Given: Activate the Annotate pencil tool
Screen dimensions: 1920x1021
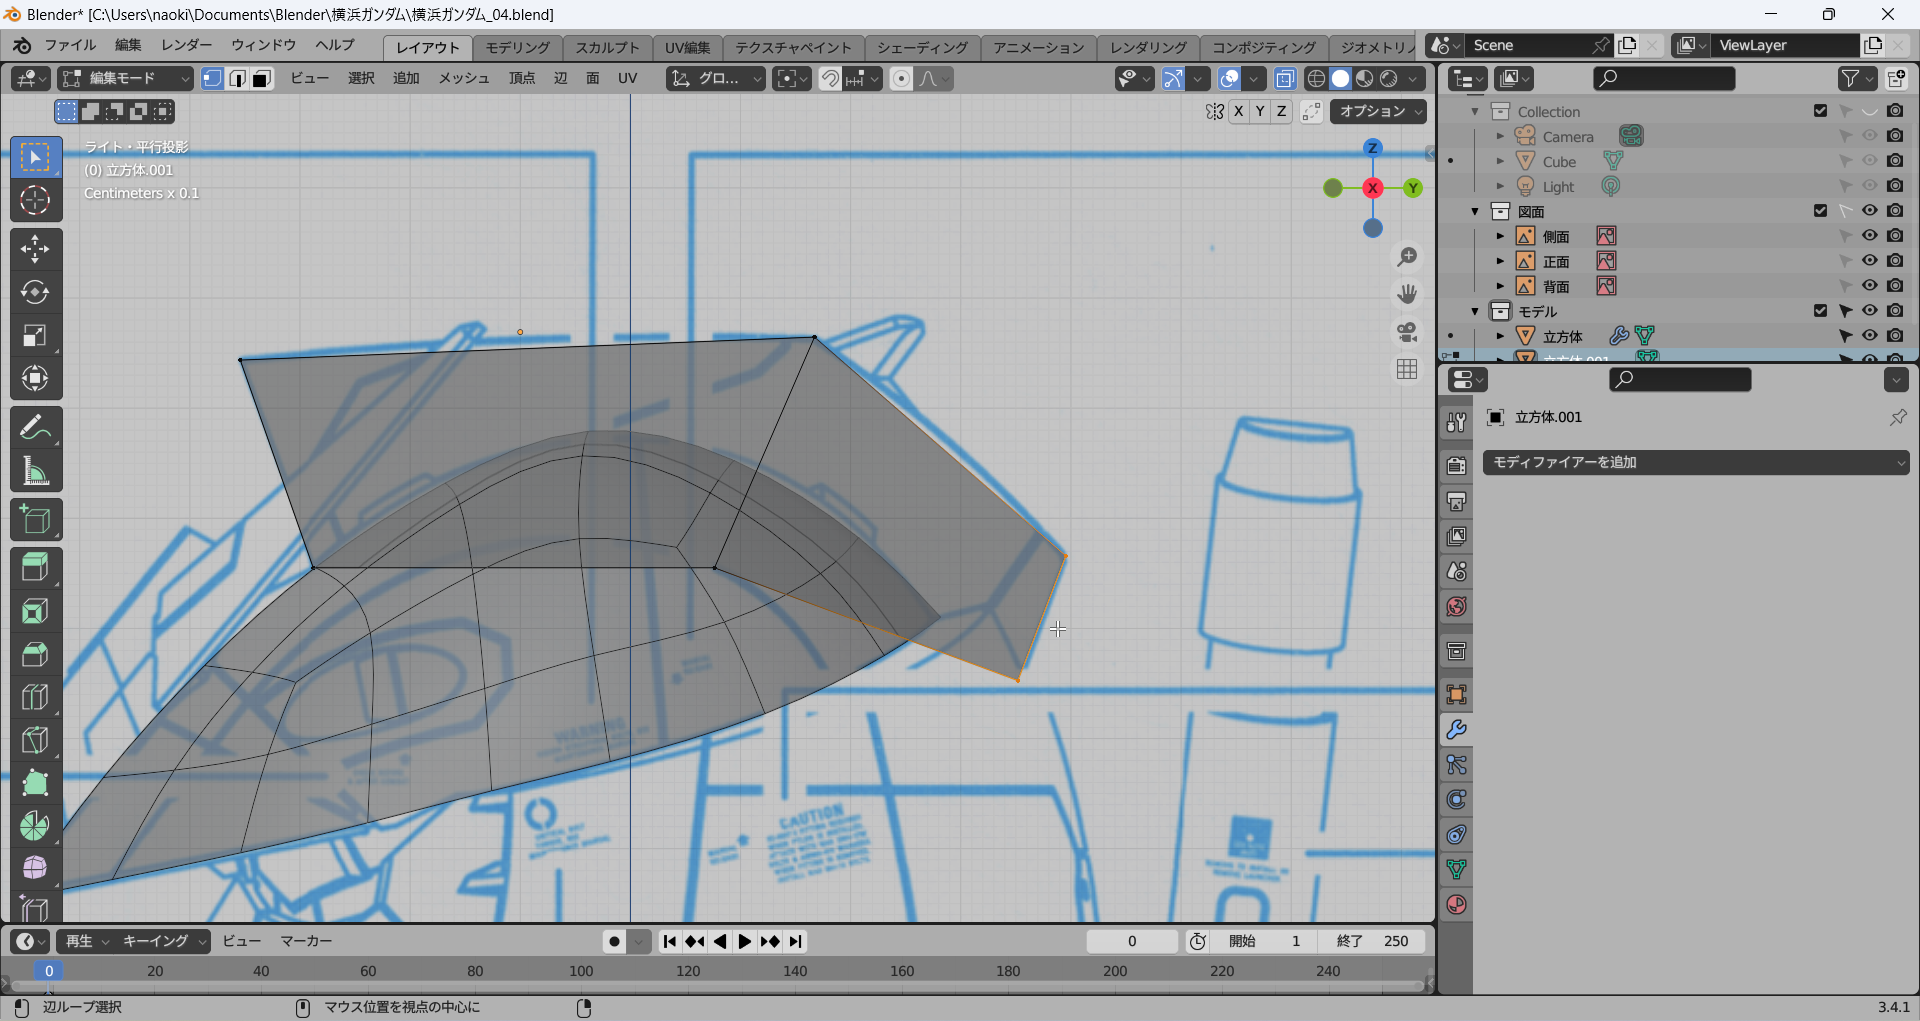Looking at the screenshot, I should pos(35,428).
